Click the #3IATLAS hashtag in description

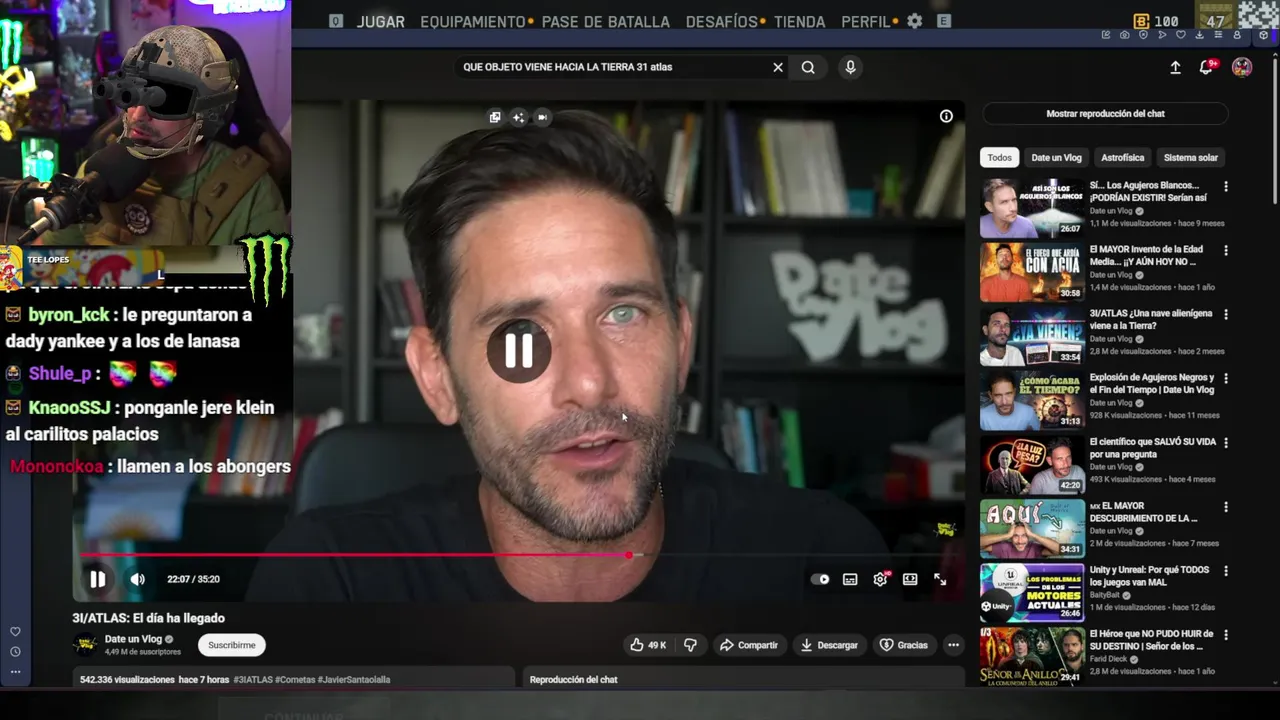(x=252, y=680)
